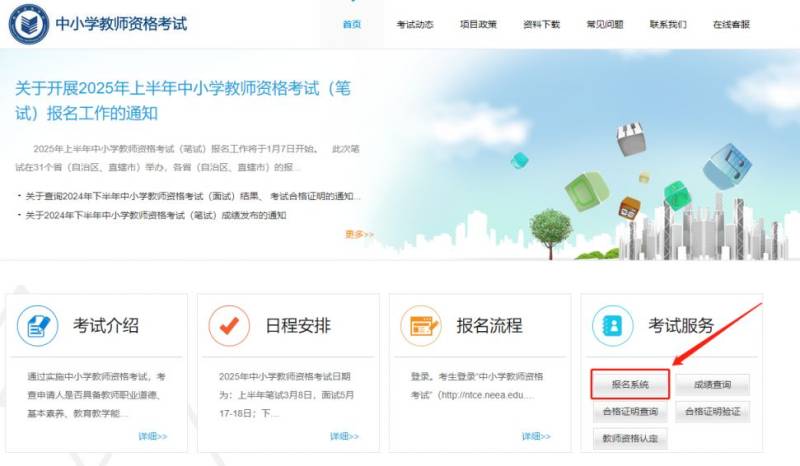Open notice about 2024下半年笔试成绩发布
Screen dimensions: 800x466
[156, 215]
